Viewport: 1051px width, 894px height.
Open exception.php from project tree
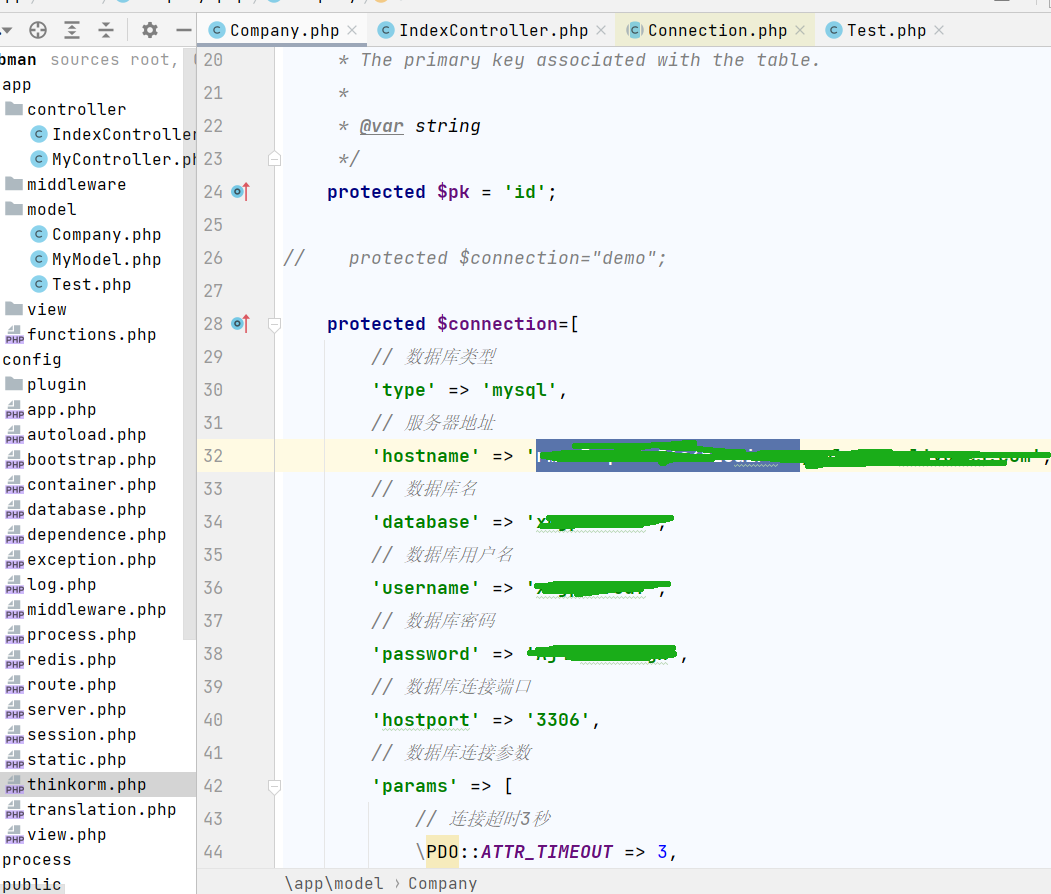pyautogui.click(x=91, y=560)
